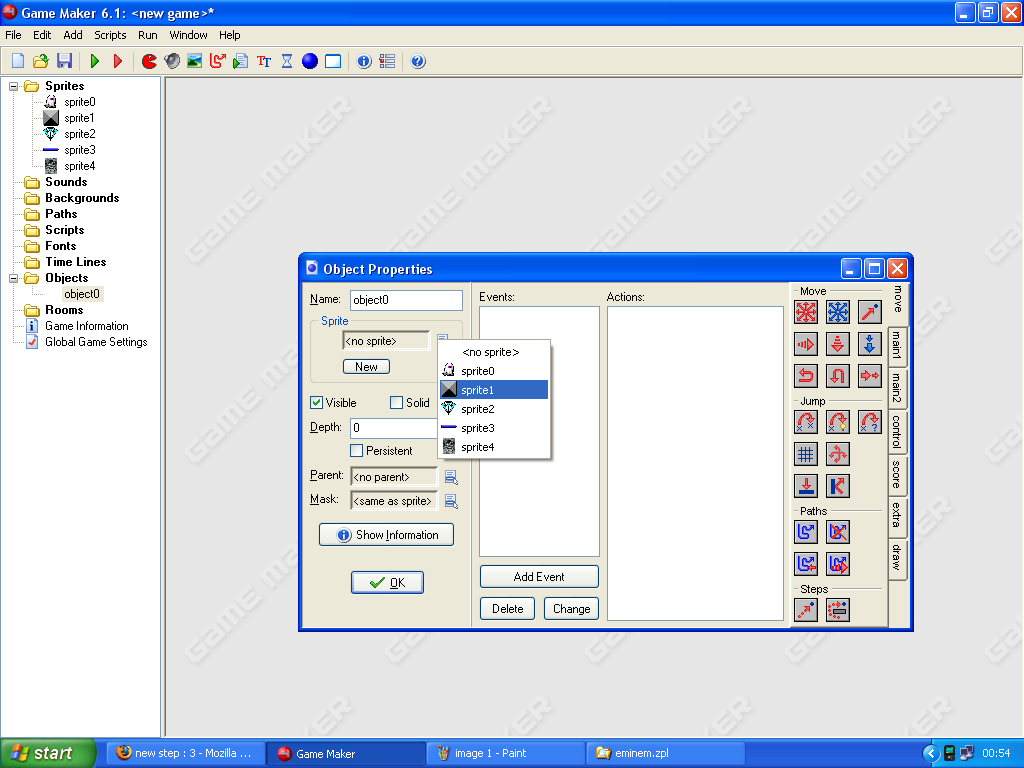This screenshot has width=1024, height=768.
Task: Click the Depth input field
Action: pos(394,428)
